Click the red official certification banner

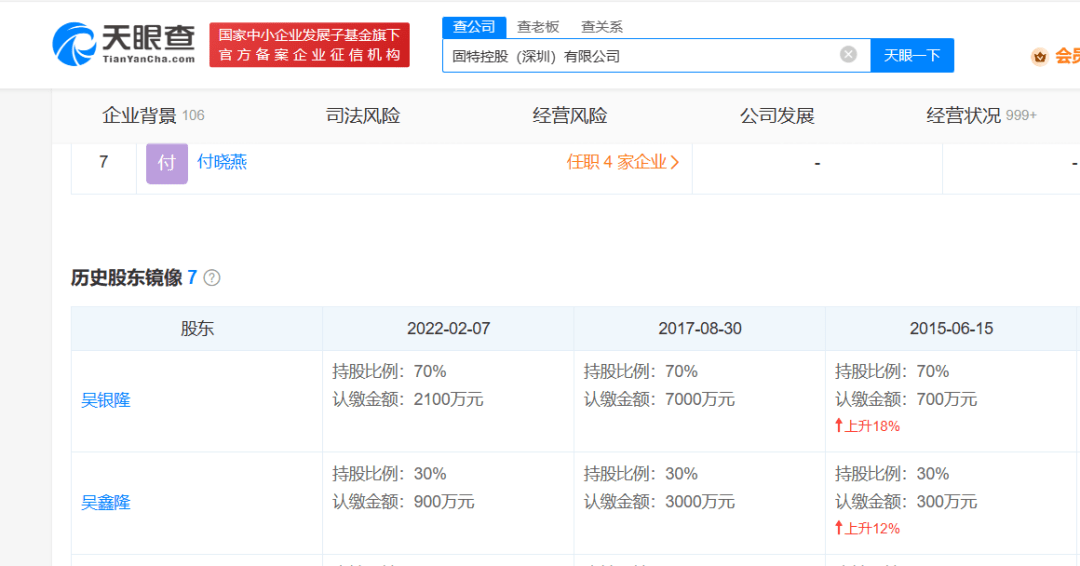[309, 45]
